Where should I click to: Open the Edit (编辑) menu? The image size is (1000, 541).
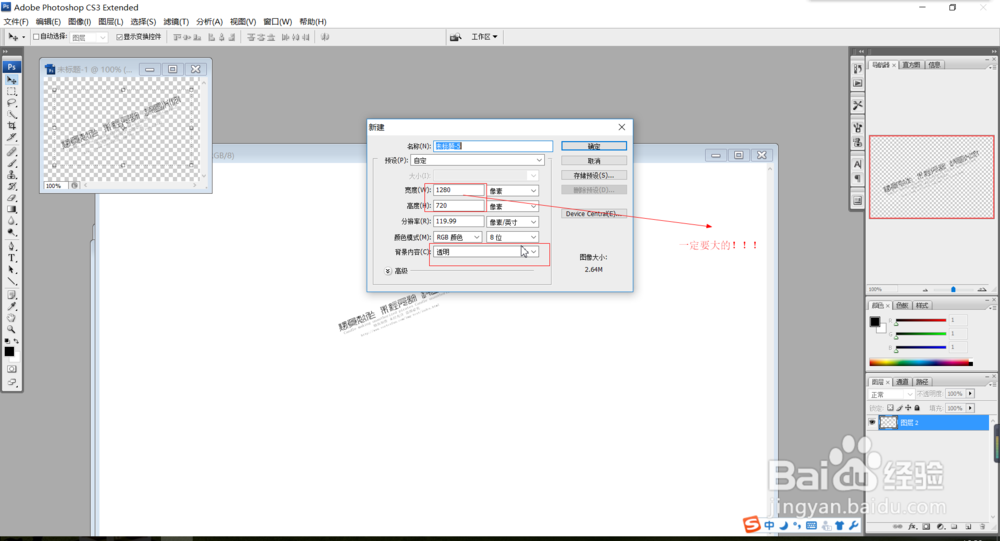[x=48, y=22]
